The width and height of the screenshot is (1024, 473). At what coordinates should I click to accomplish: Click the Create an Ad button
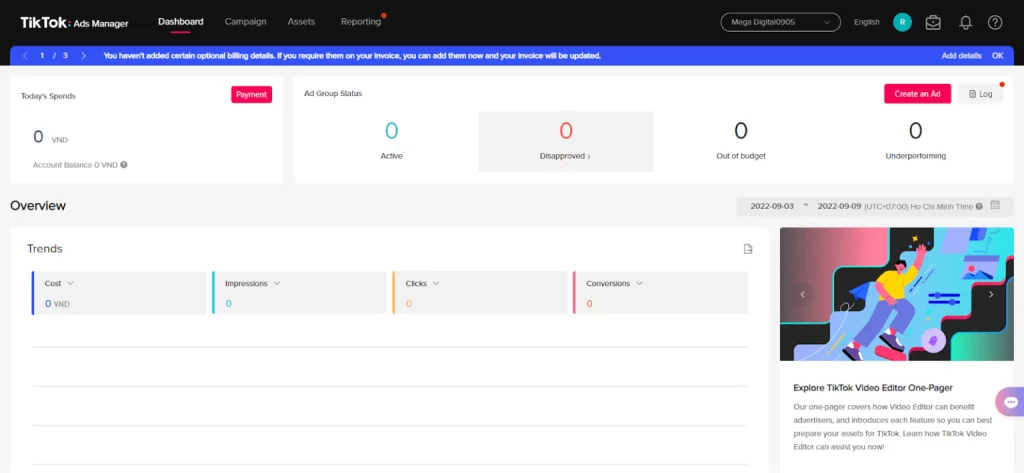(917, 93)
